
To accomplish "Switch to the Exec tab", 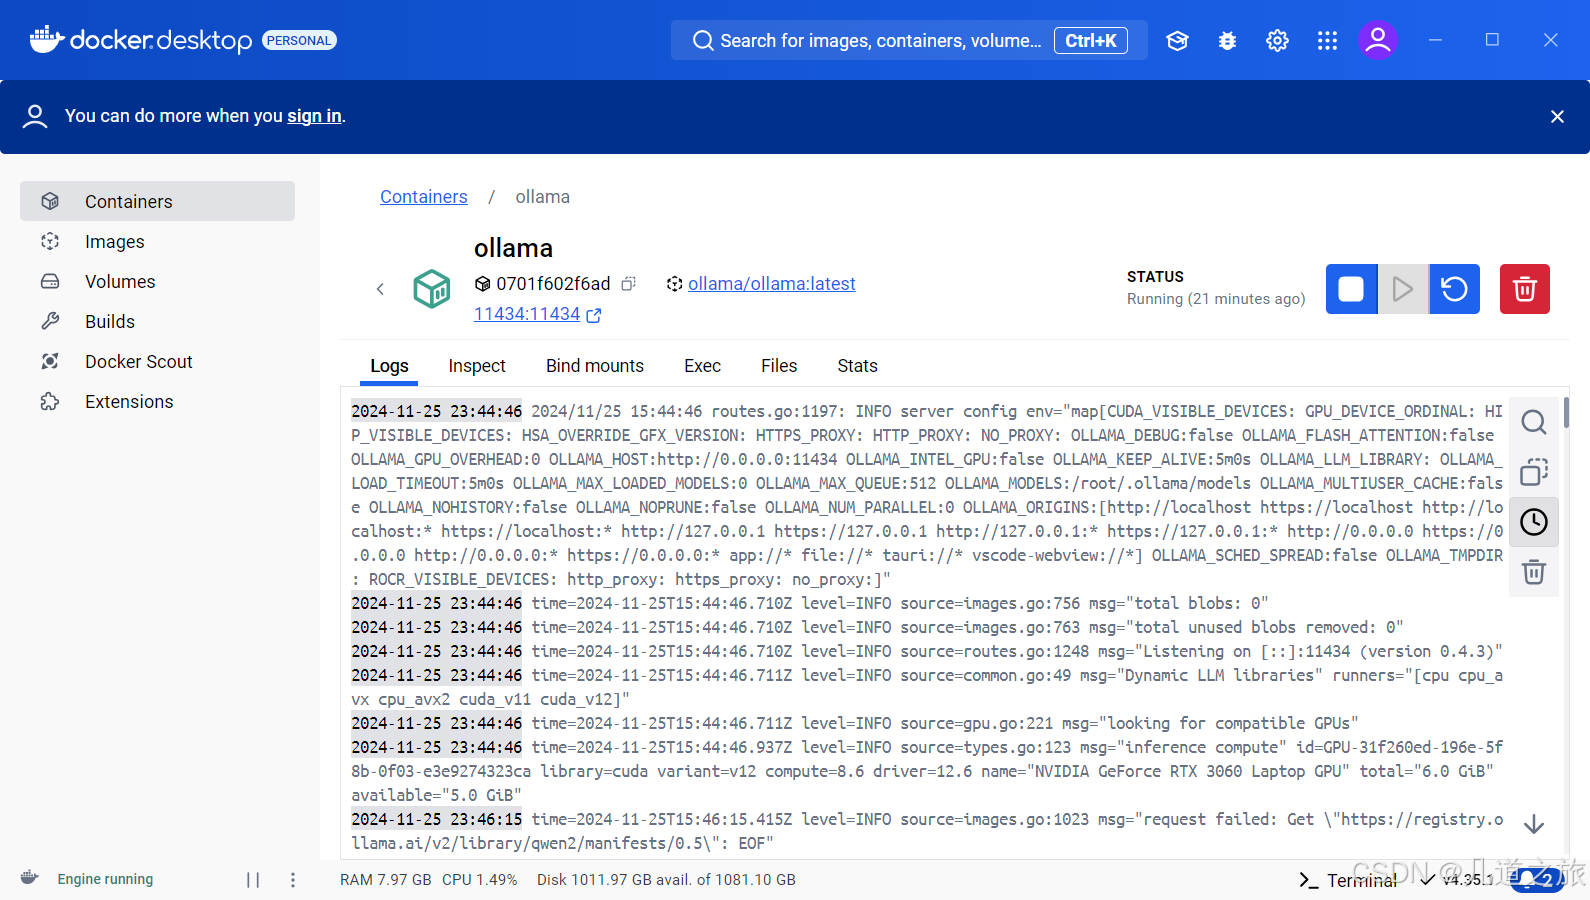I will [x=702, y=366].
